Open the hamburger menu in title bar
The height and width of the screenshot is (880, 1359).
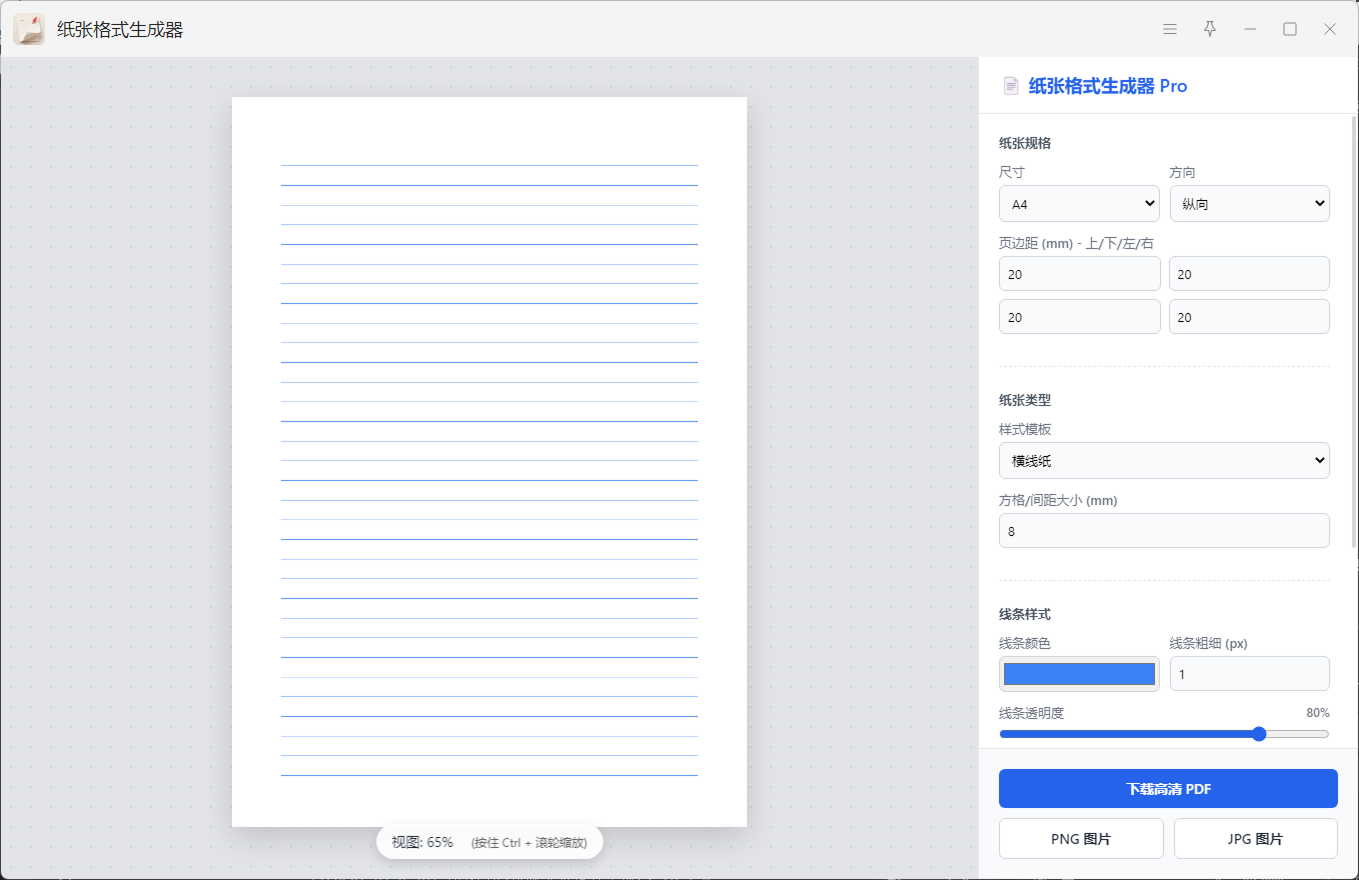pyautogui.click(x=1170, y=29)
